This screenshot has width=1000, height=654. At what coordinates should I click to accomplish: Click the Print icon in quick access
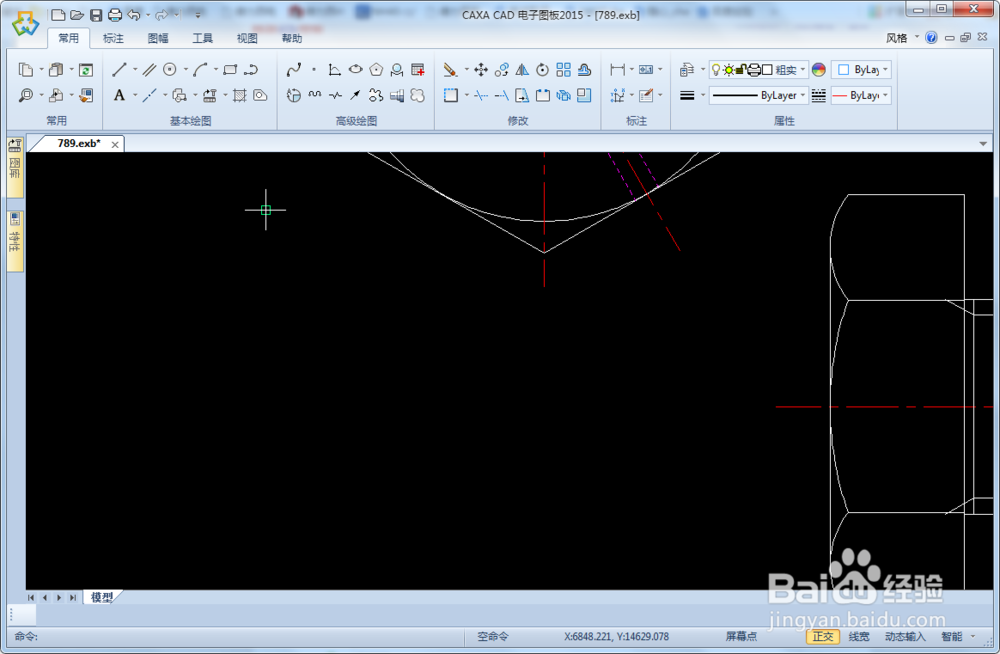pos(115,15)
